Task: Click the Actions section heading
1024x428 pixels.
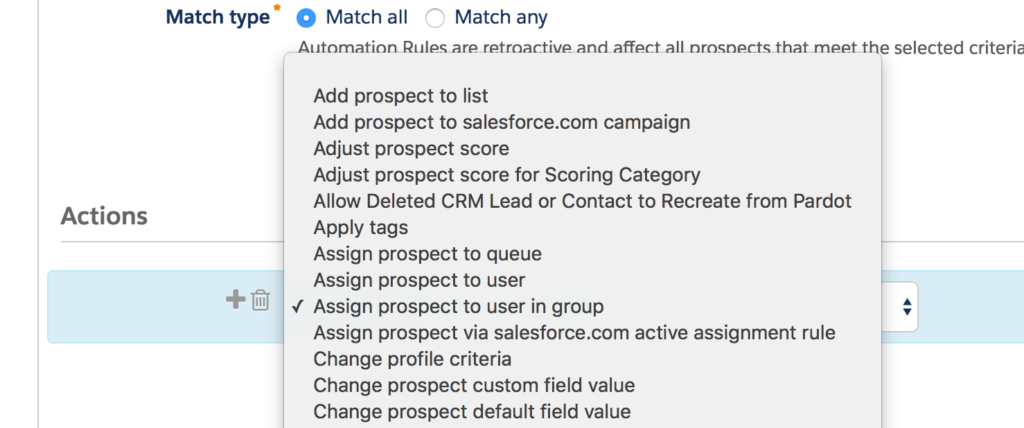Action: point(104,216)
